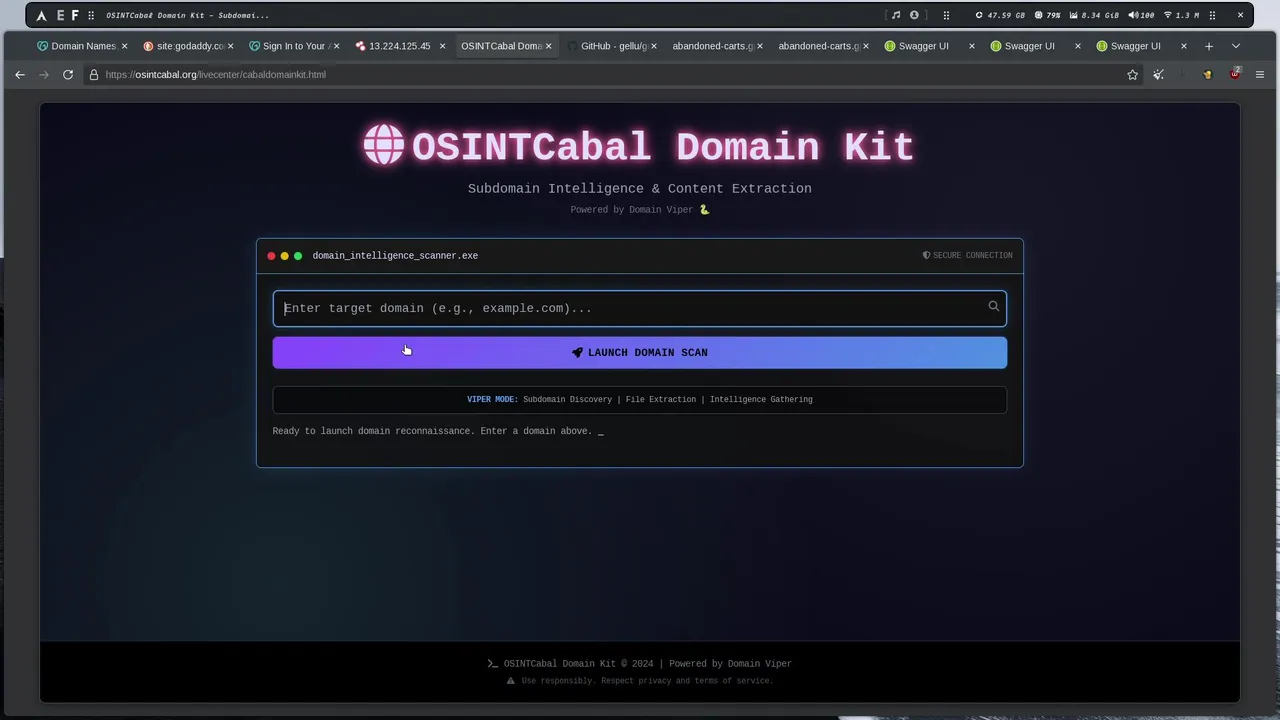1280x720 pixels.
Task: Click the browser address bar URL
Action: point(215,75)
